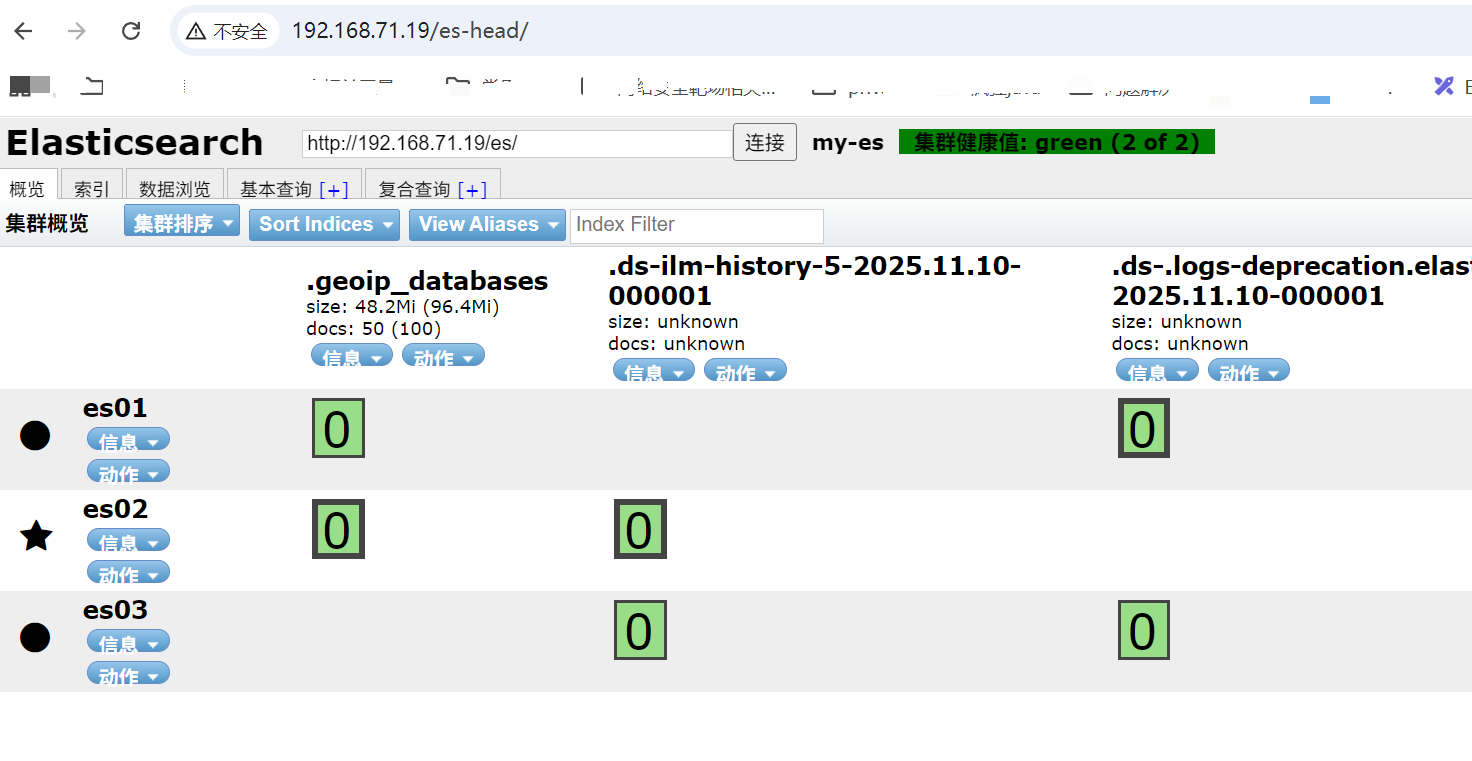Image resolution: width=1472 pixels, height=761 pixels.
Task: Open 信息 dropdown for node es01
Action: [x=128, y=440]
